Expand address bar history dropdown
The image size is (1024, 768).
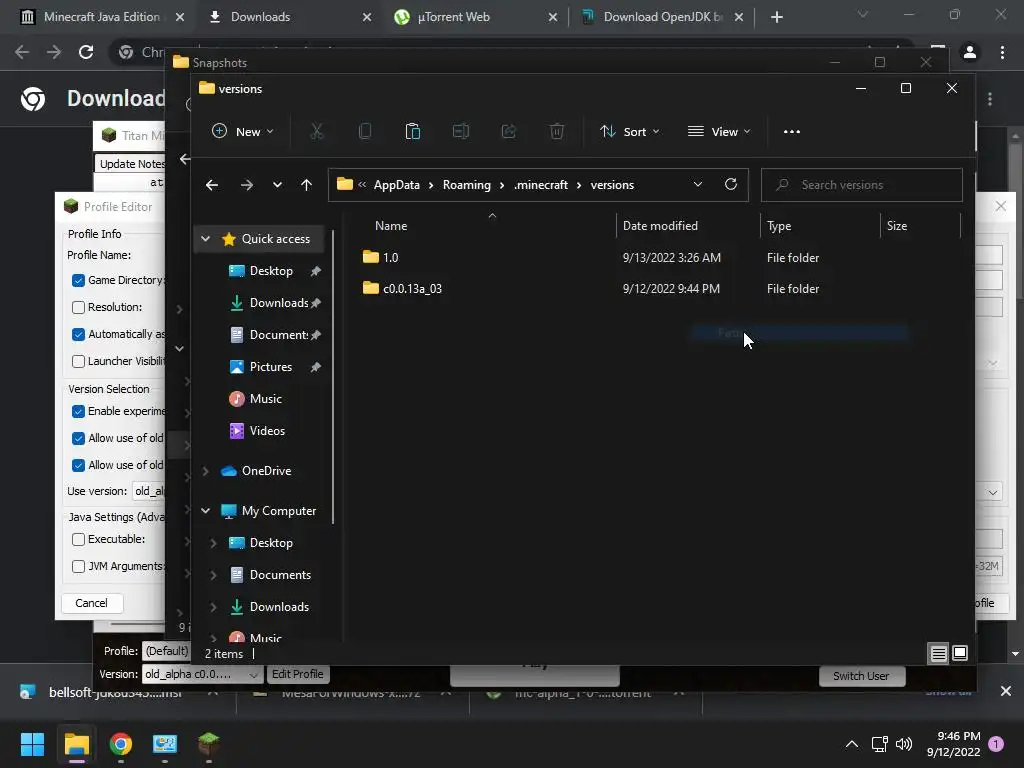coord(697,184)
